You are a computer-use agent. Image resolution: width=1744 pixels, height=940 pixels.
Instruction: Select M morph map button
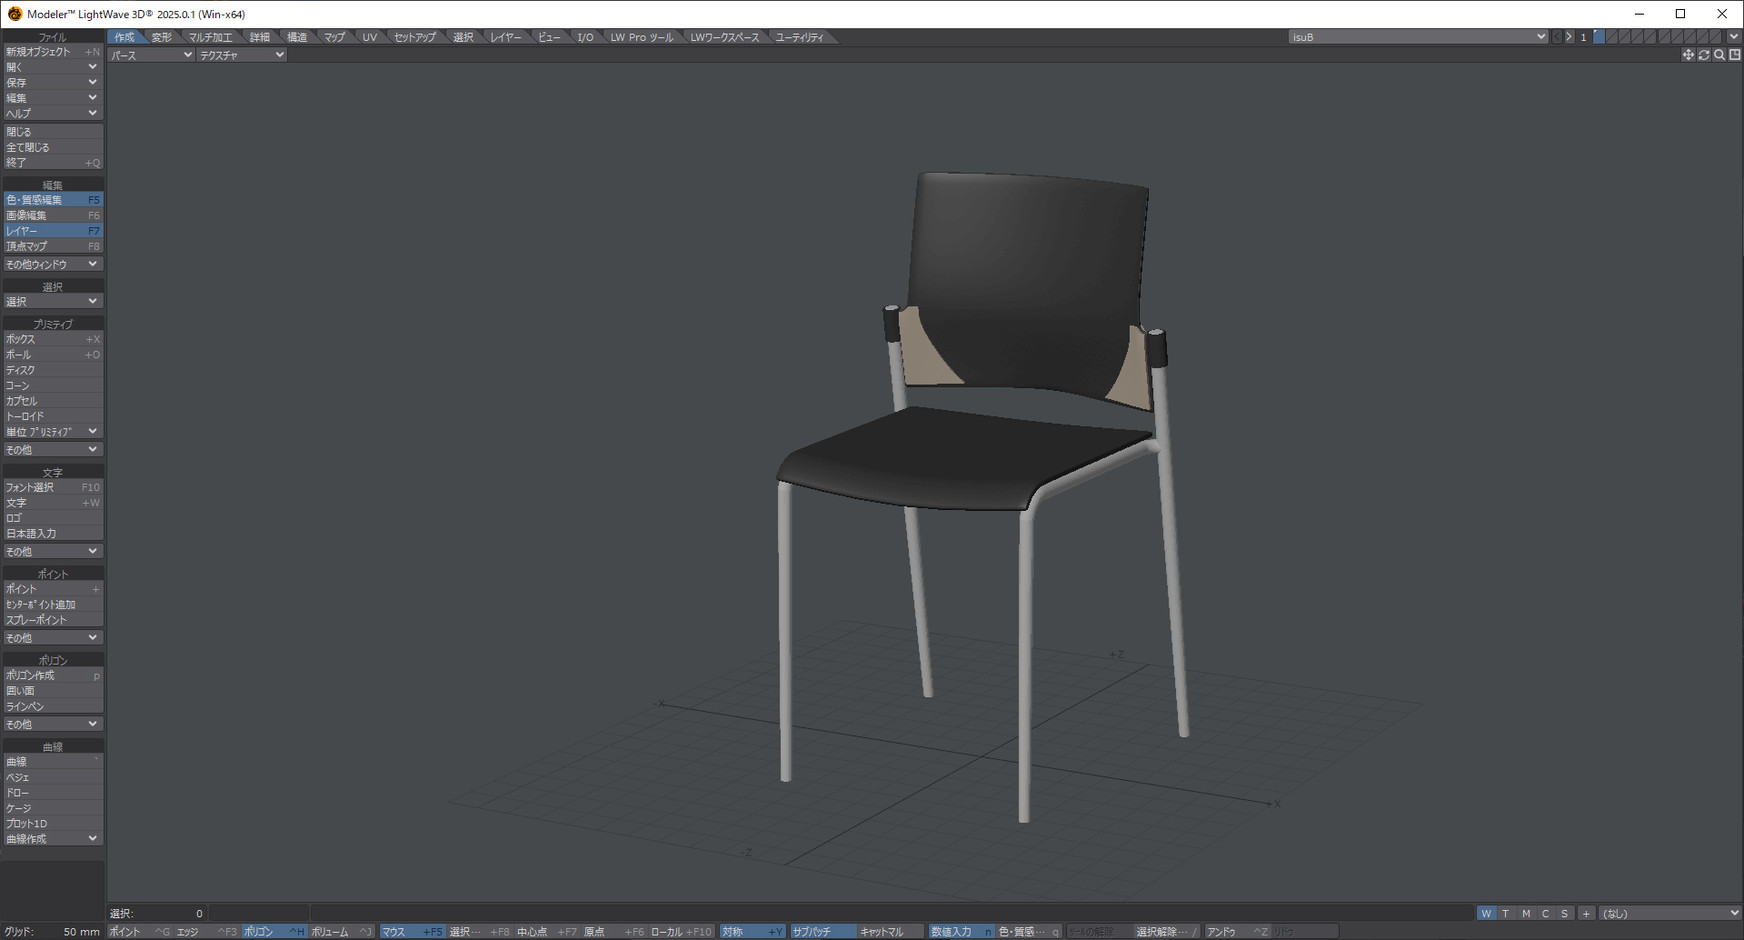tap(1526, 913)
